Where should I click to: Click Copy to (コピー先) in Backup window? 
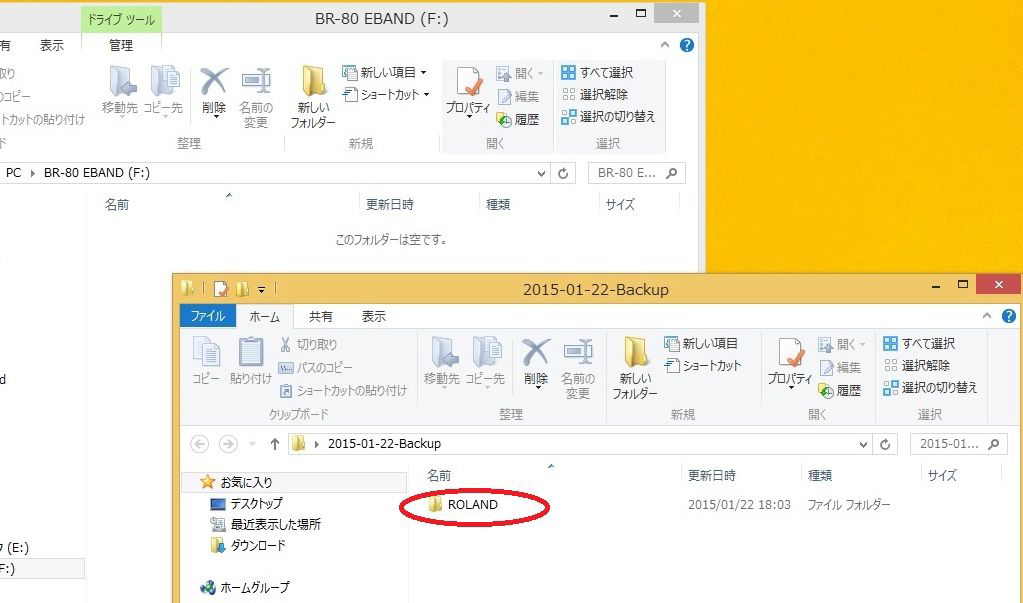pos(485,362)
